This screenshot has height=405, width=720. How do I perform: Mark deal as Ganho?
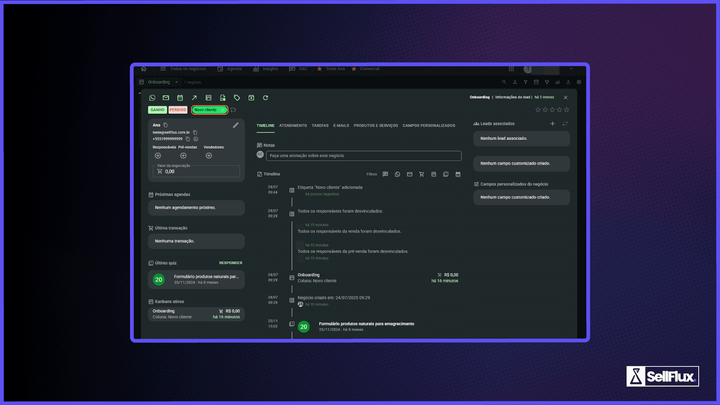click(x=157, y=110)
